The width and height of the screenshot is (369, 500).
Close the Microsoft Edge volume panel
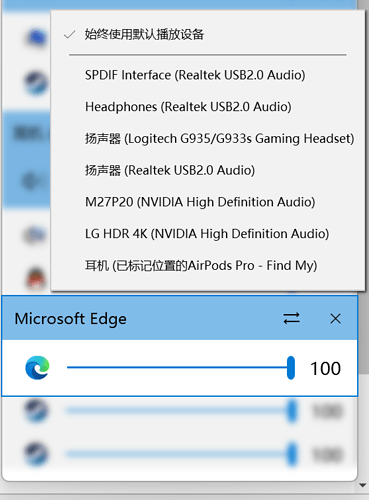(x=335, y=318)
